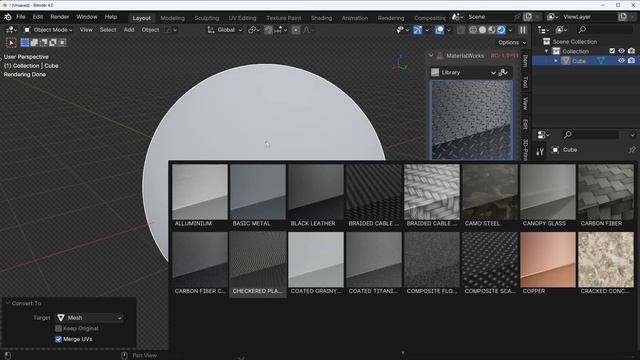Select the ALUMINIUM material thumbnail

200,196
